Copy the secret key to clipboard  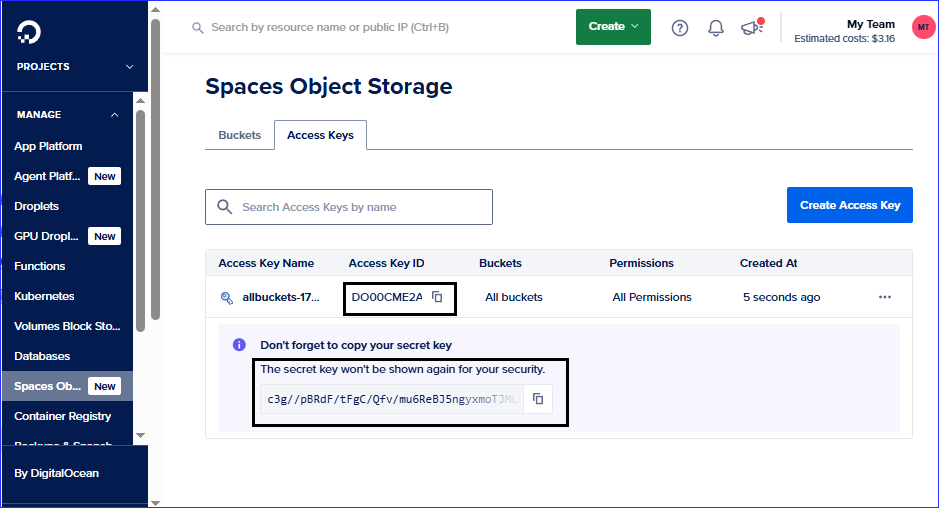click(x=538, y=399)
